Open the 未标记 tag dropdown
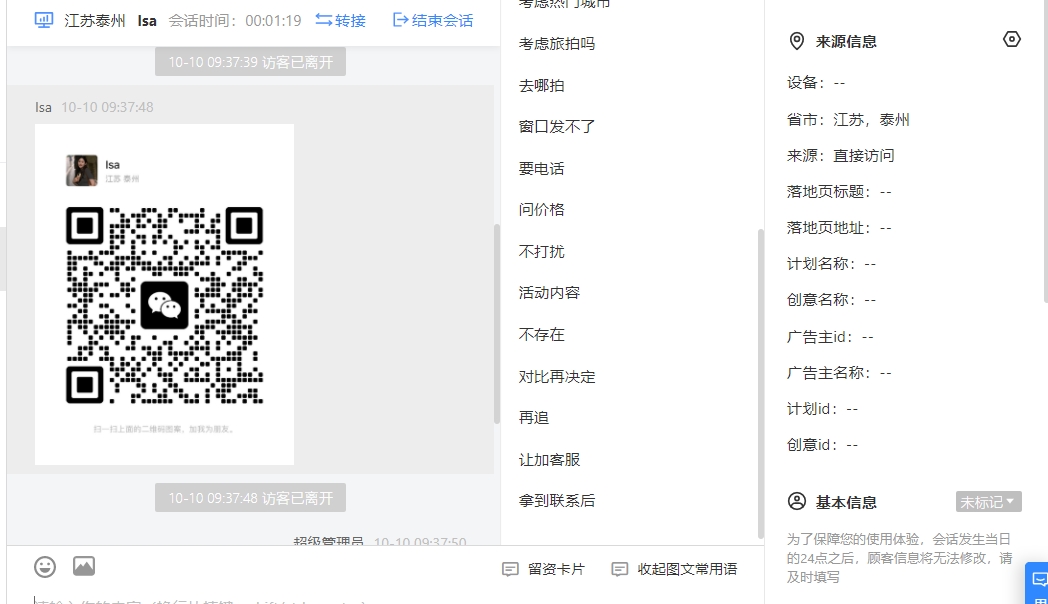 click(989, 502)
